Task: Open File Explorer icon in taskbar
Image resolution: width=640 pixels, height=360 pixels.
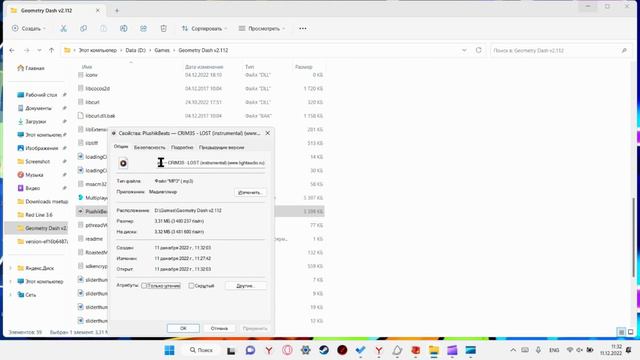Action: pyautogui.click(x=433, y=350)
